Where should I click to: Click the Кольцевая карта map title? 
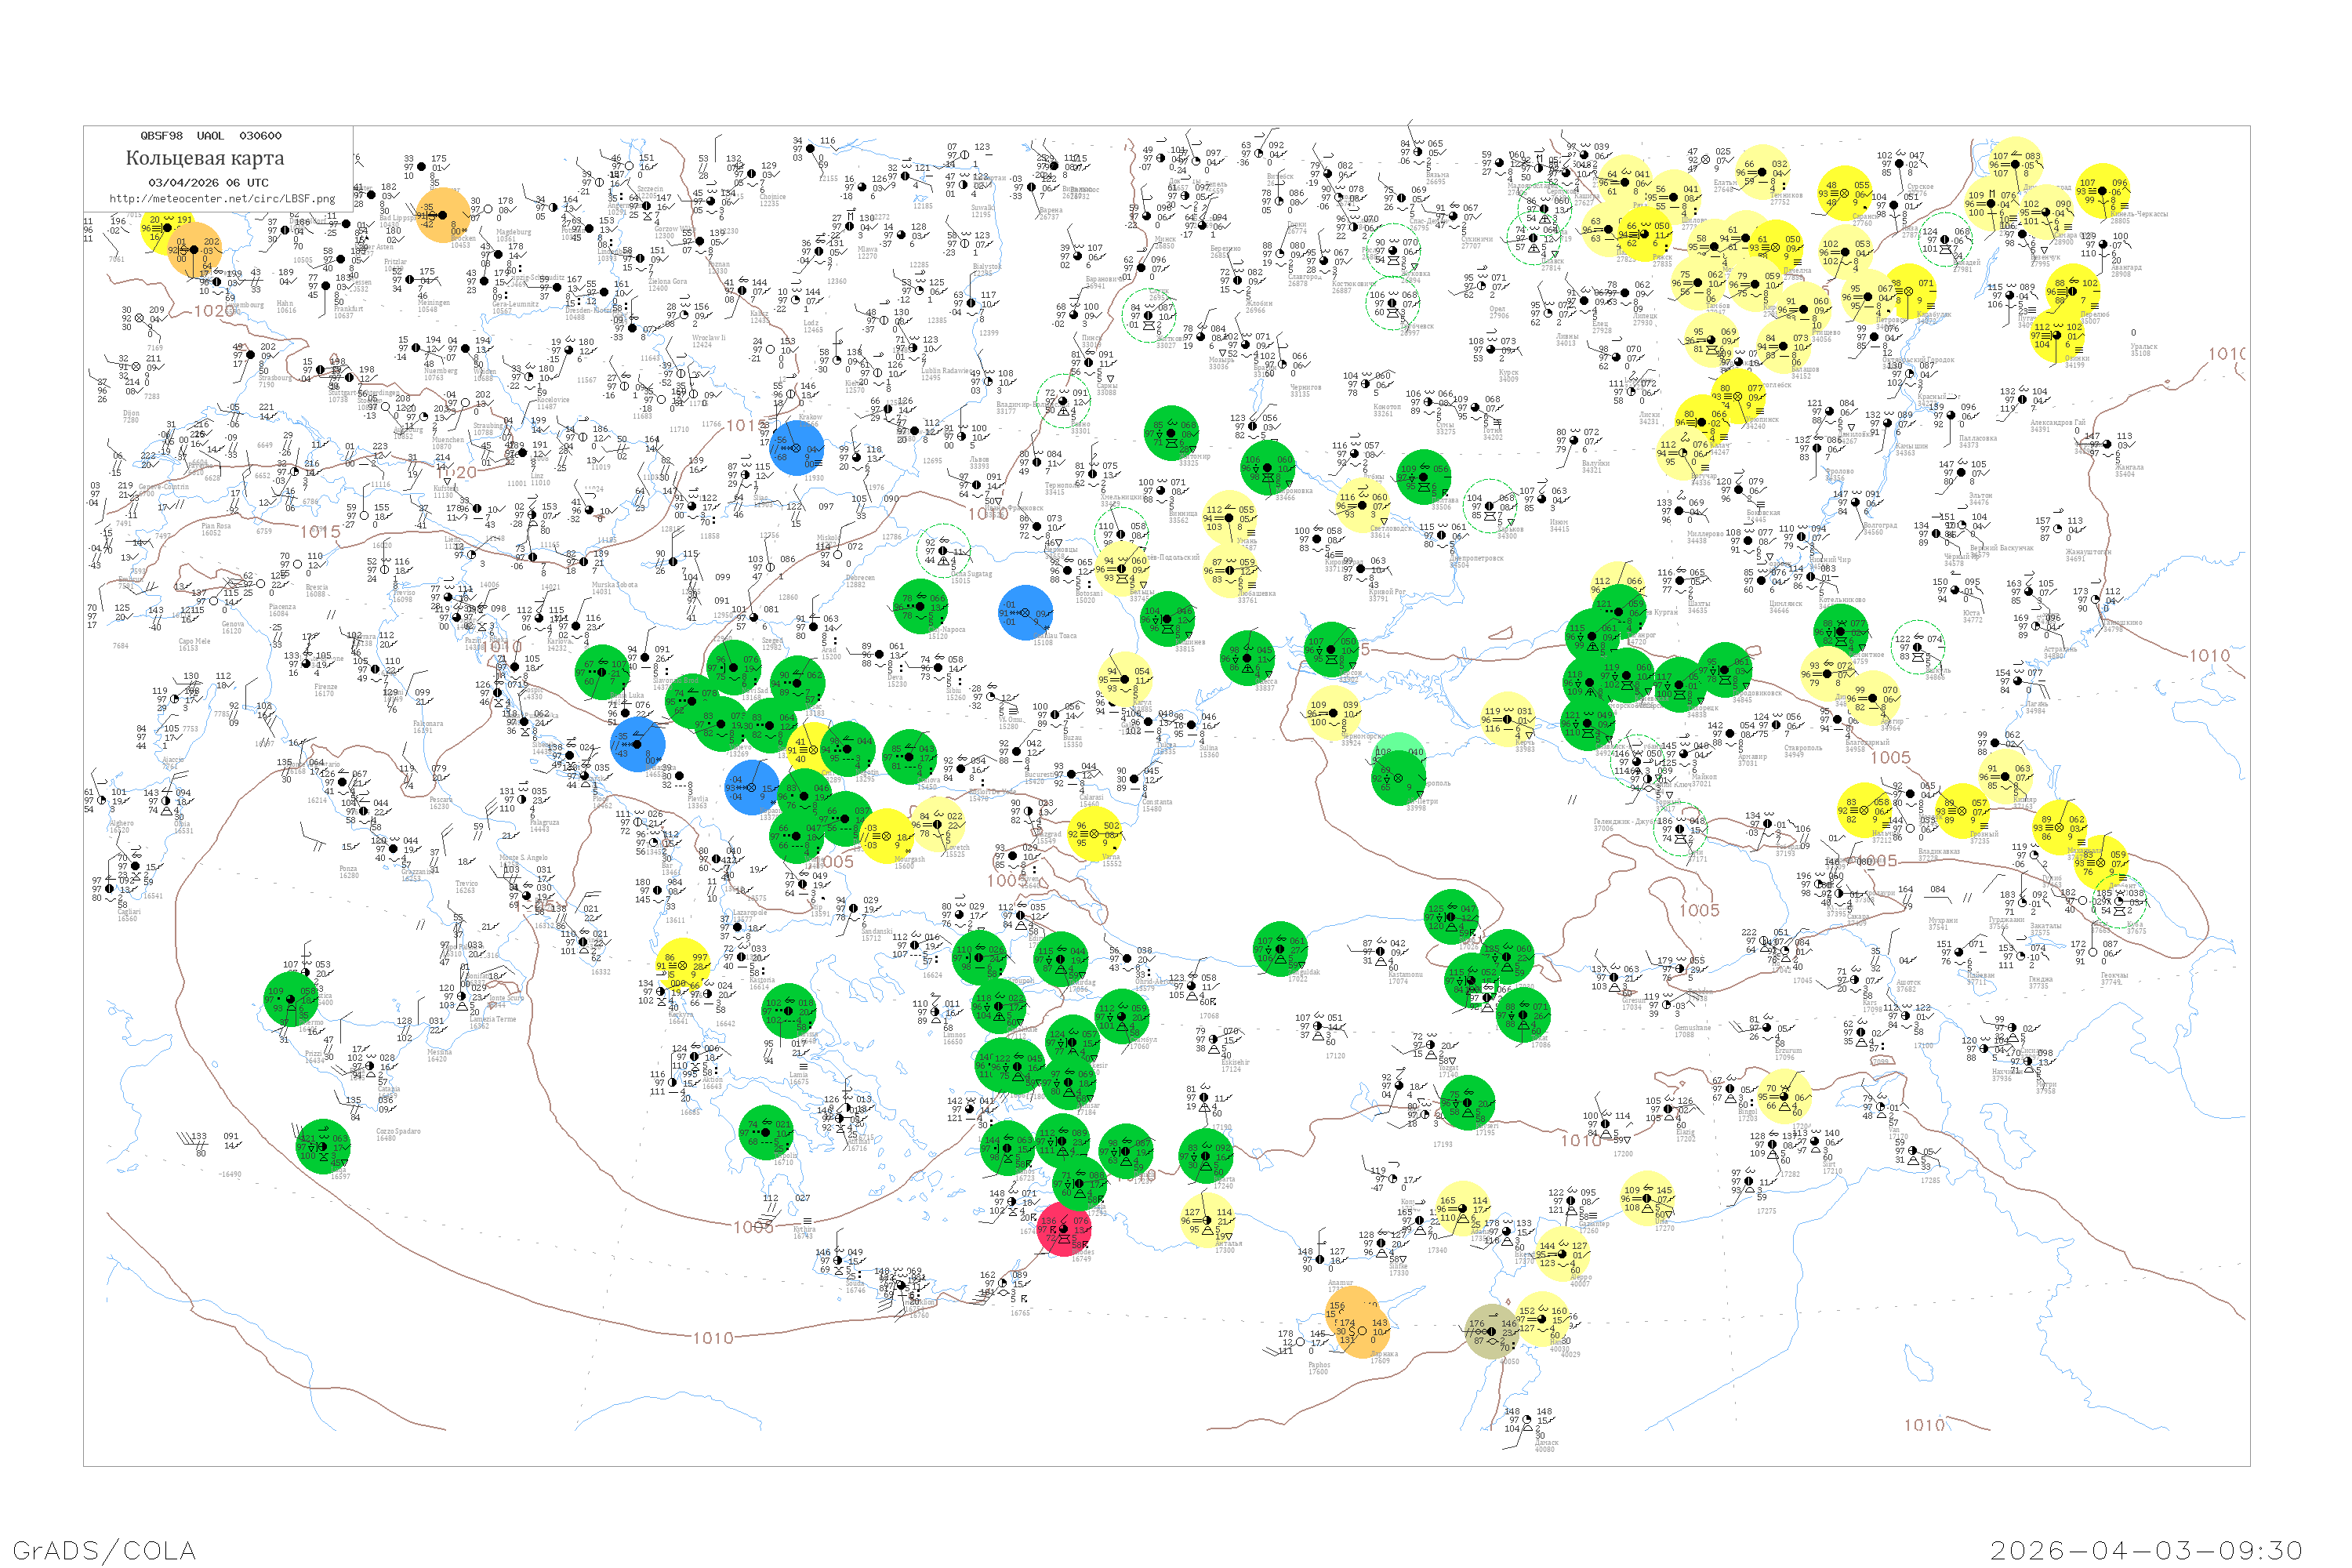click(204, 158)
